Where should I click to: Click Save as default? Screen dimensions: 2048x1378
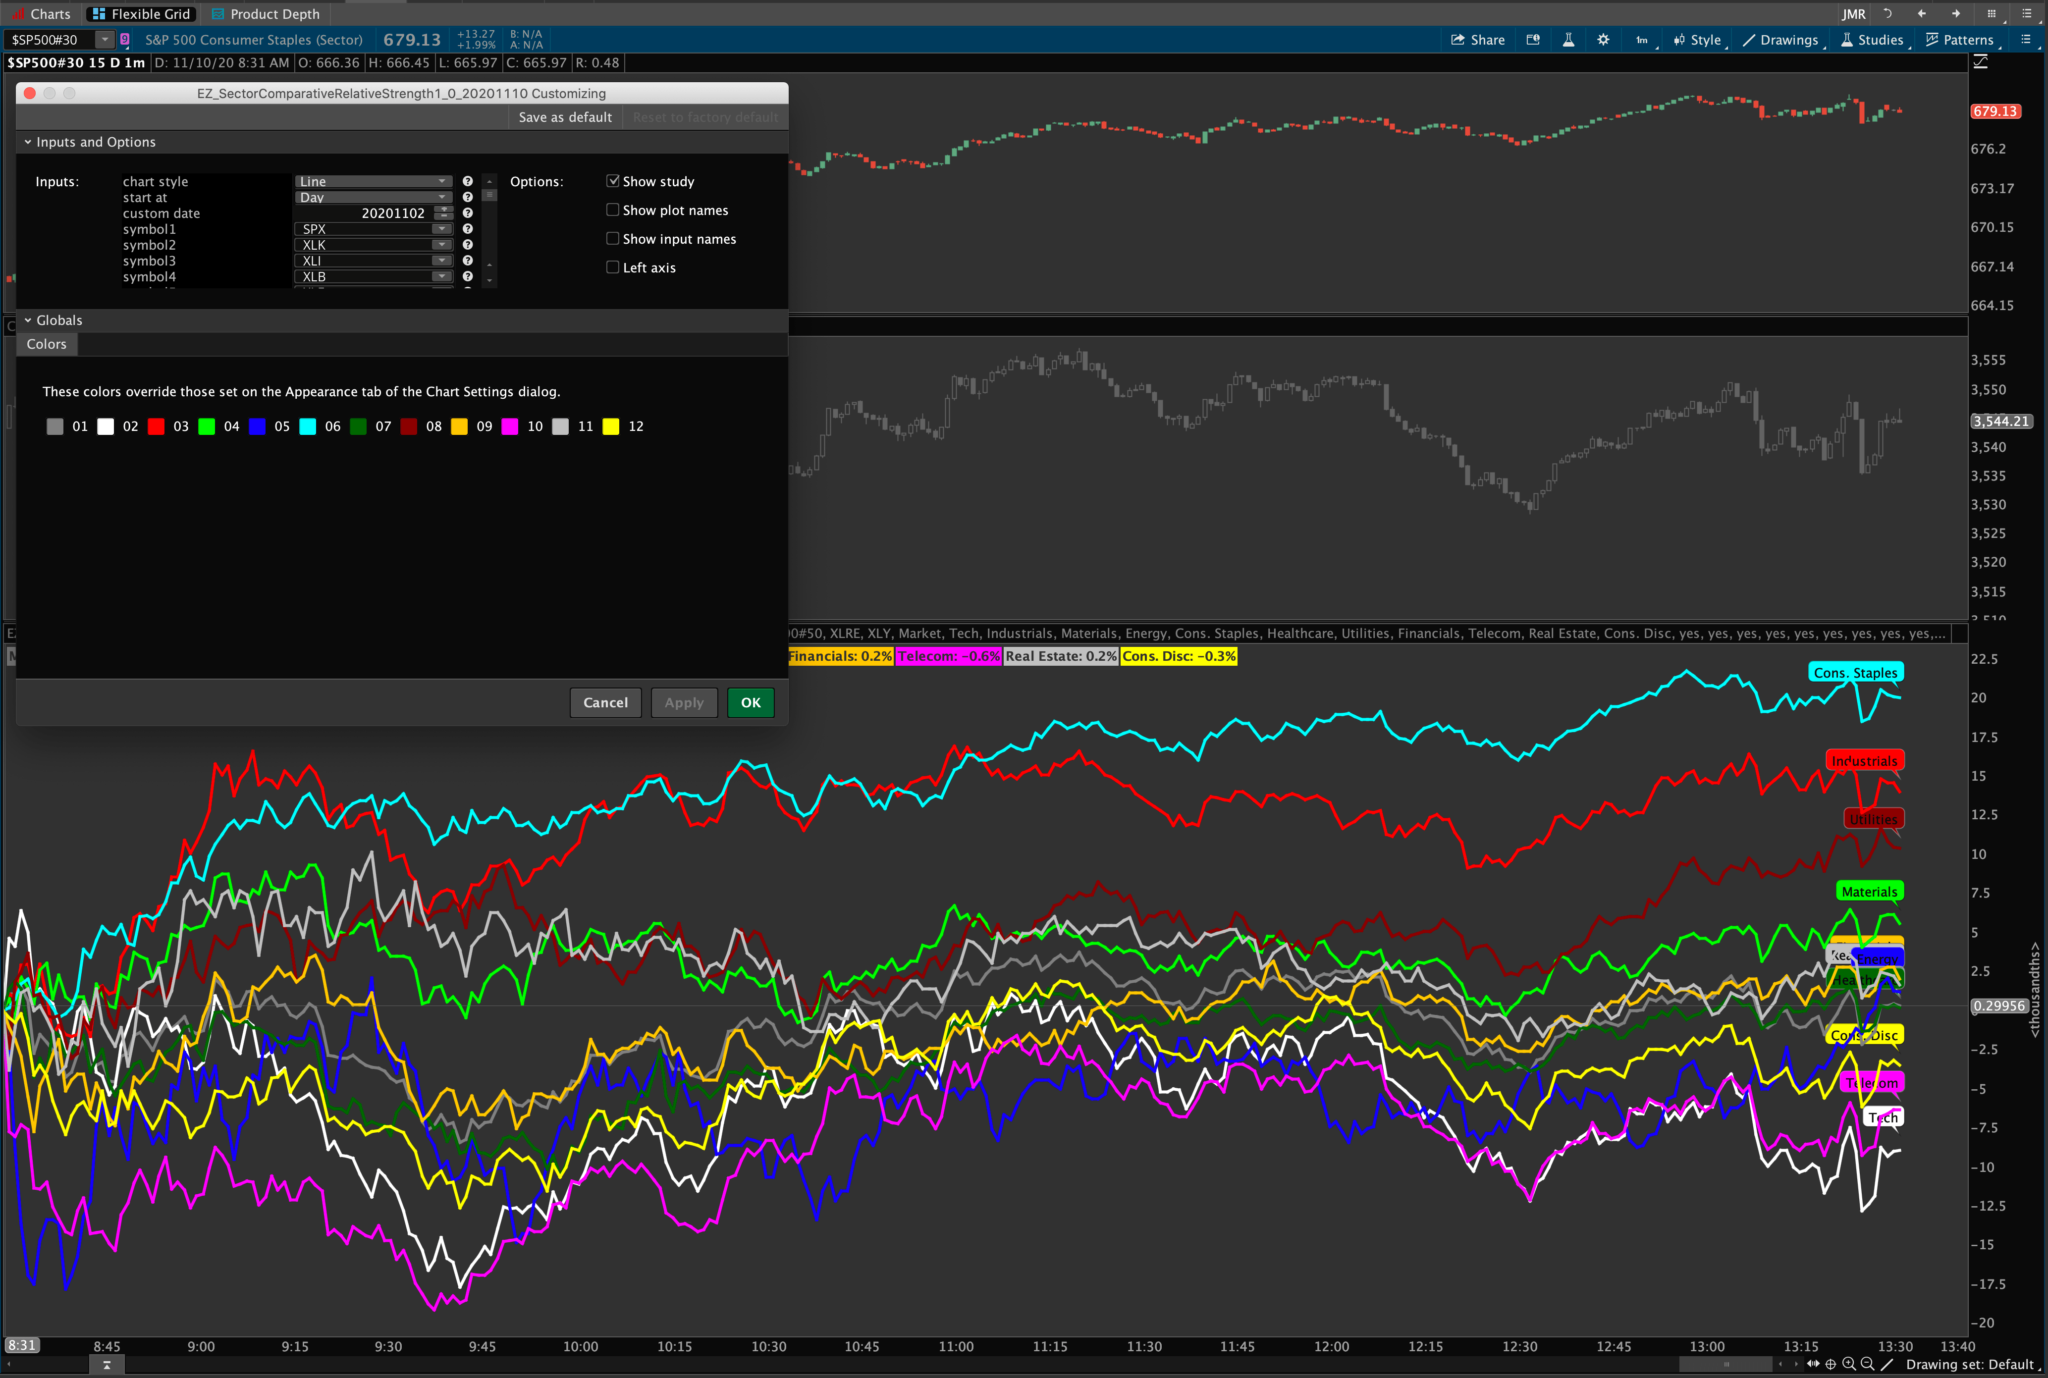tap(564, 117)
